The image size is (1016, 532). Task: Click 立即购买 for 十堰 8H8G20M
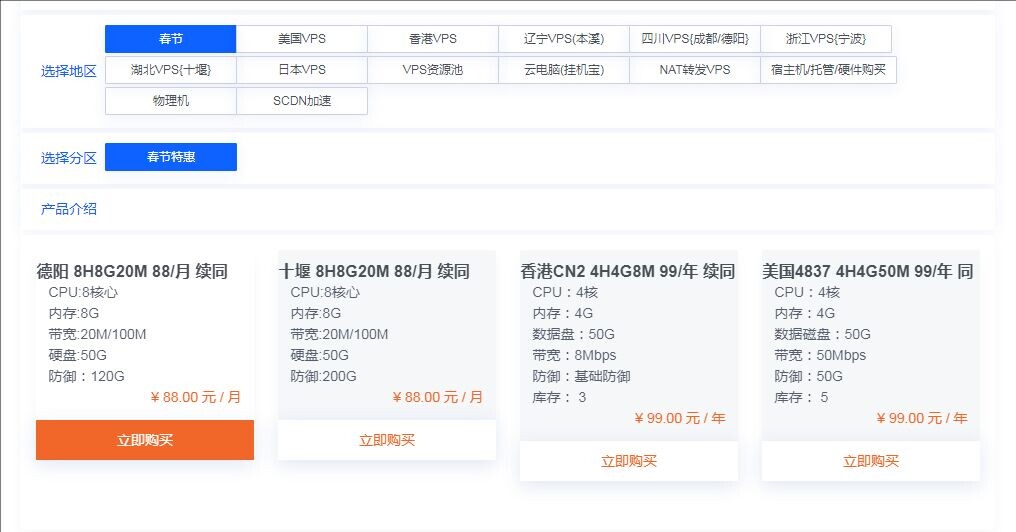387,440
